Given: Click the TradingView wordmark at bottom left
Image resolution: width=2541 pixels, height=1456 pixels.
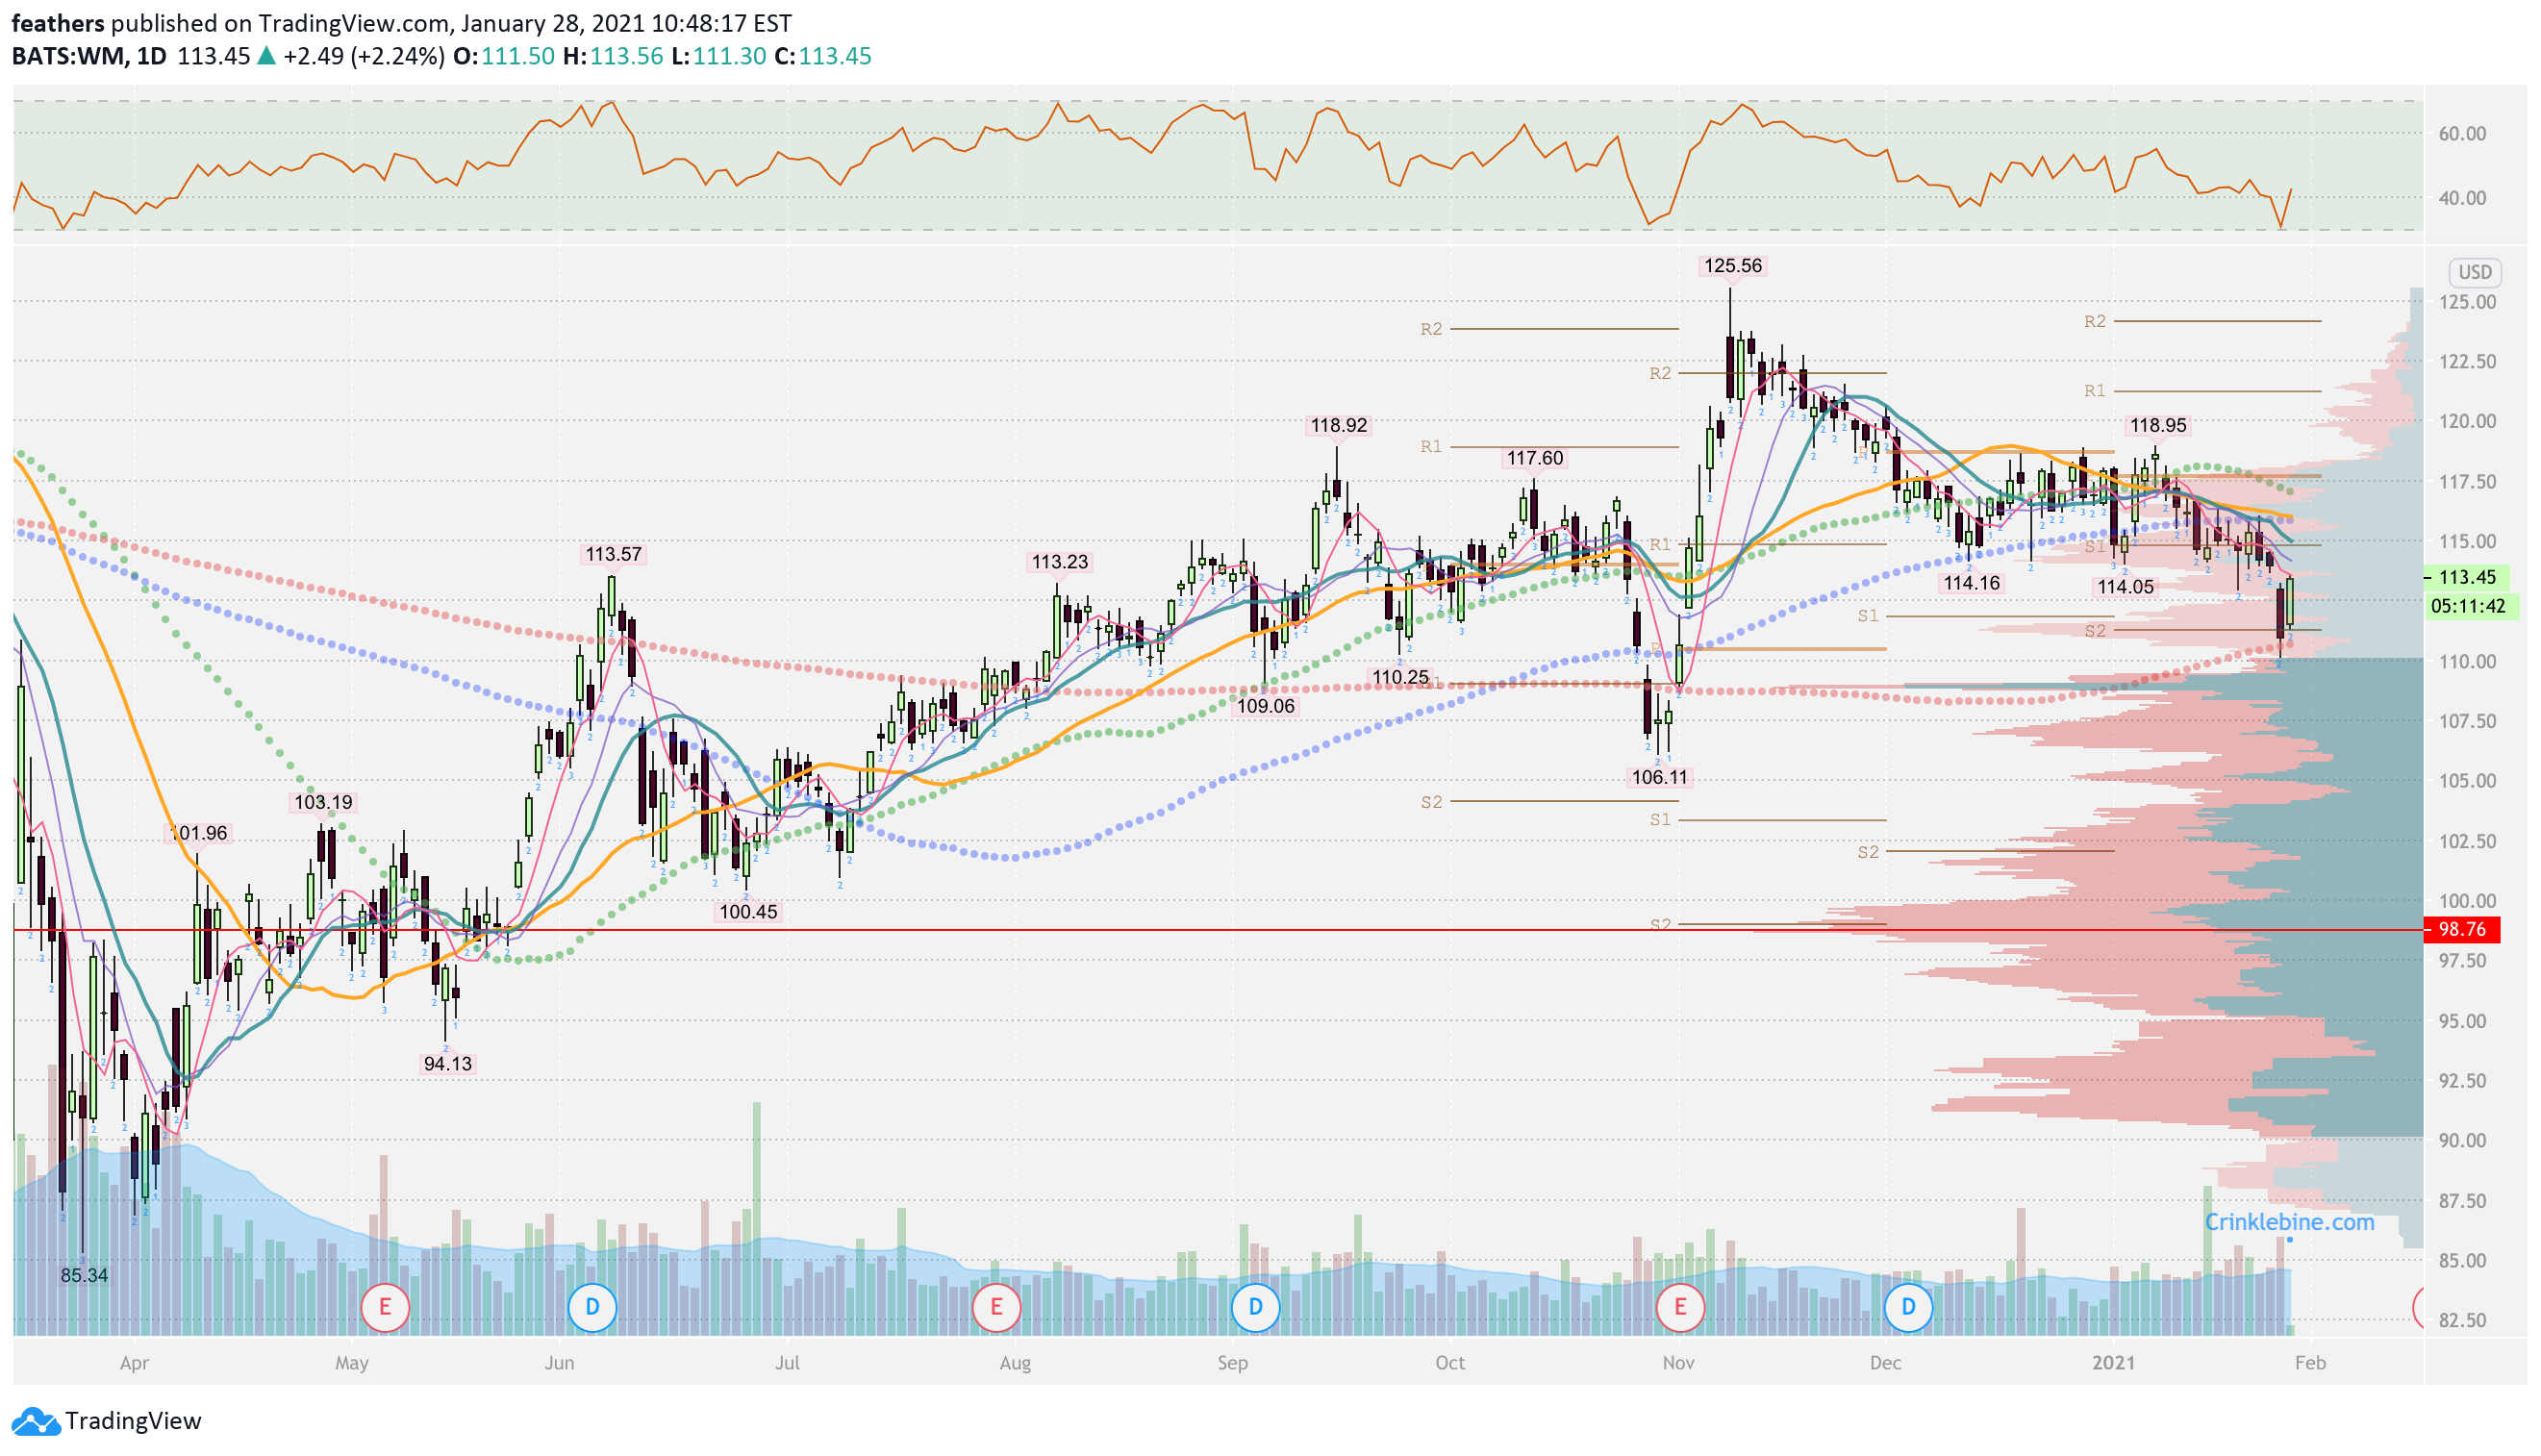Looking at the screenshot, I should point(133,1421).
